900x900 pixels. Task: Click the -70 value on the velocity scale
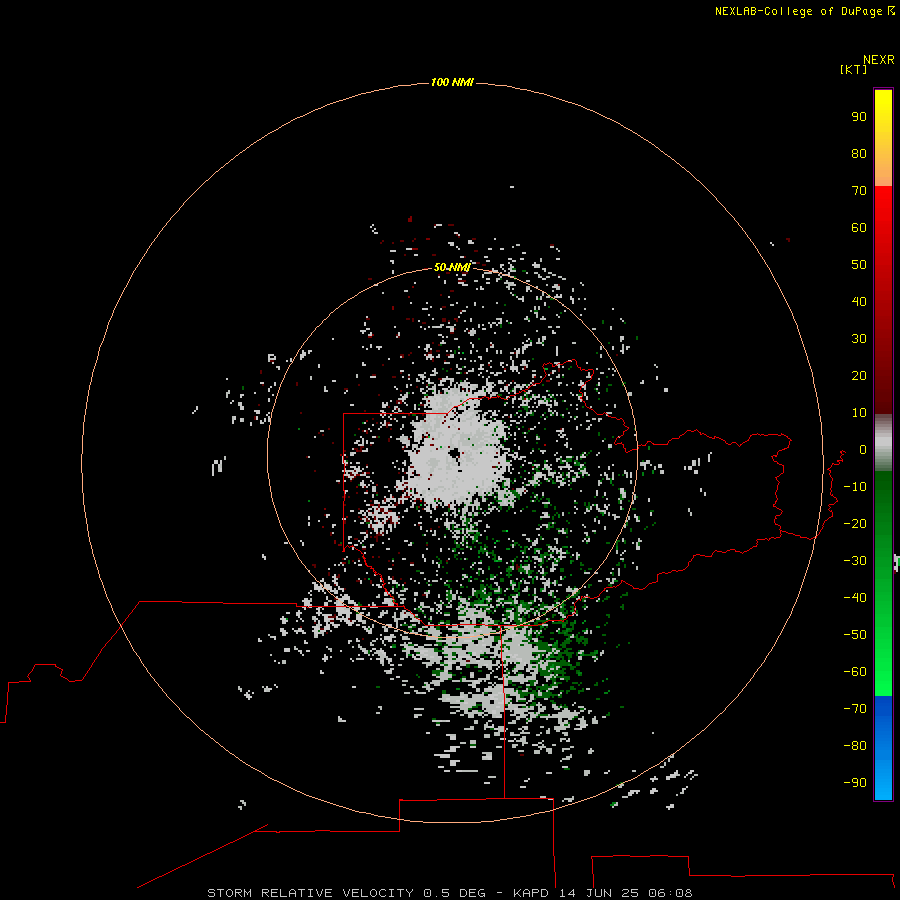(x=855, y=709)
